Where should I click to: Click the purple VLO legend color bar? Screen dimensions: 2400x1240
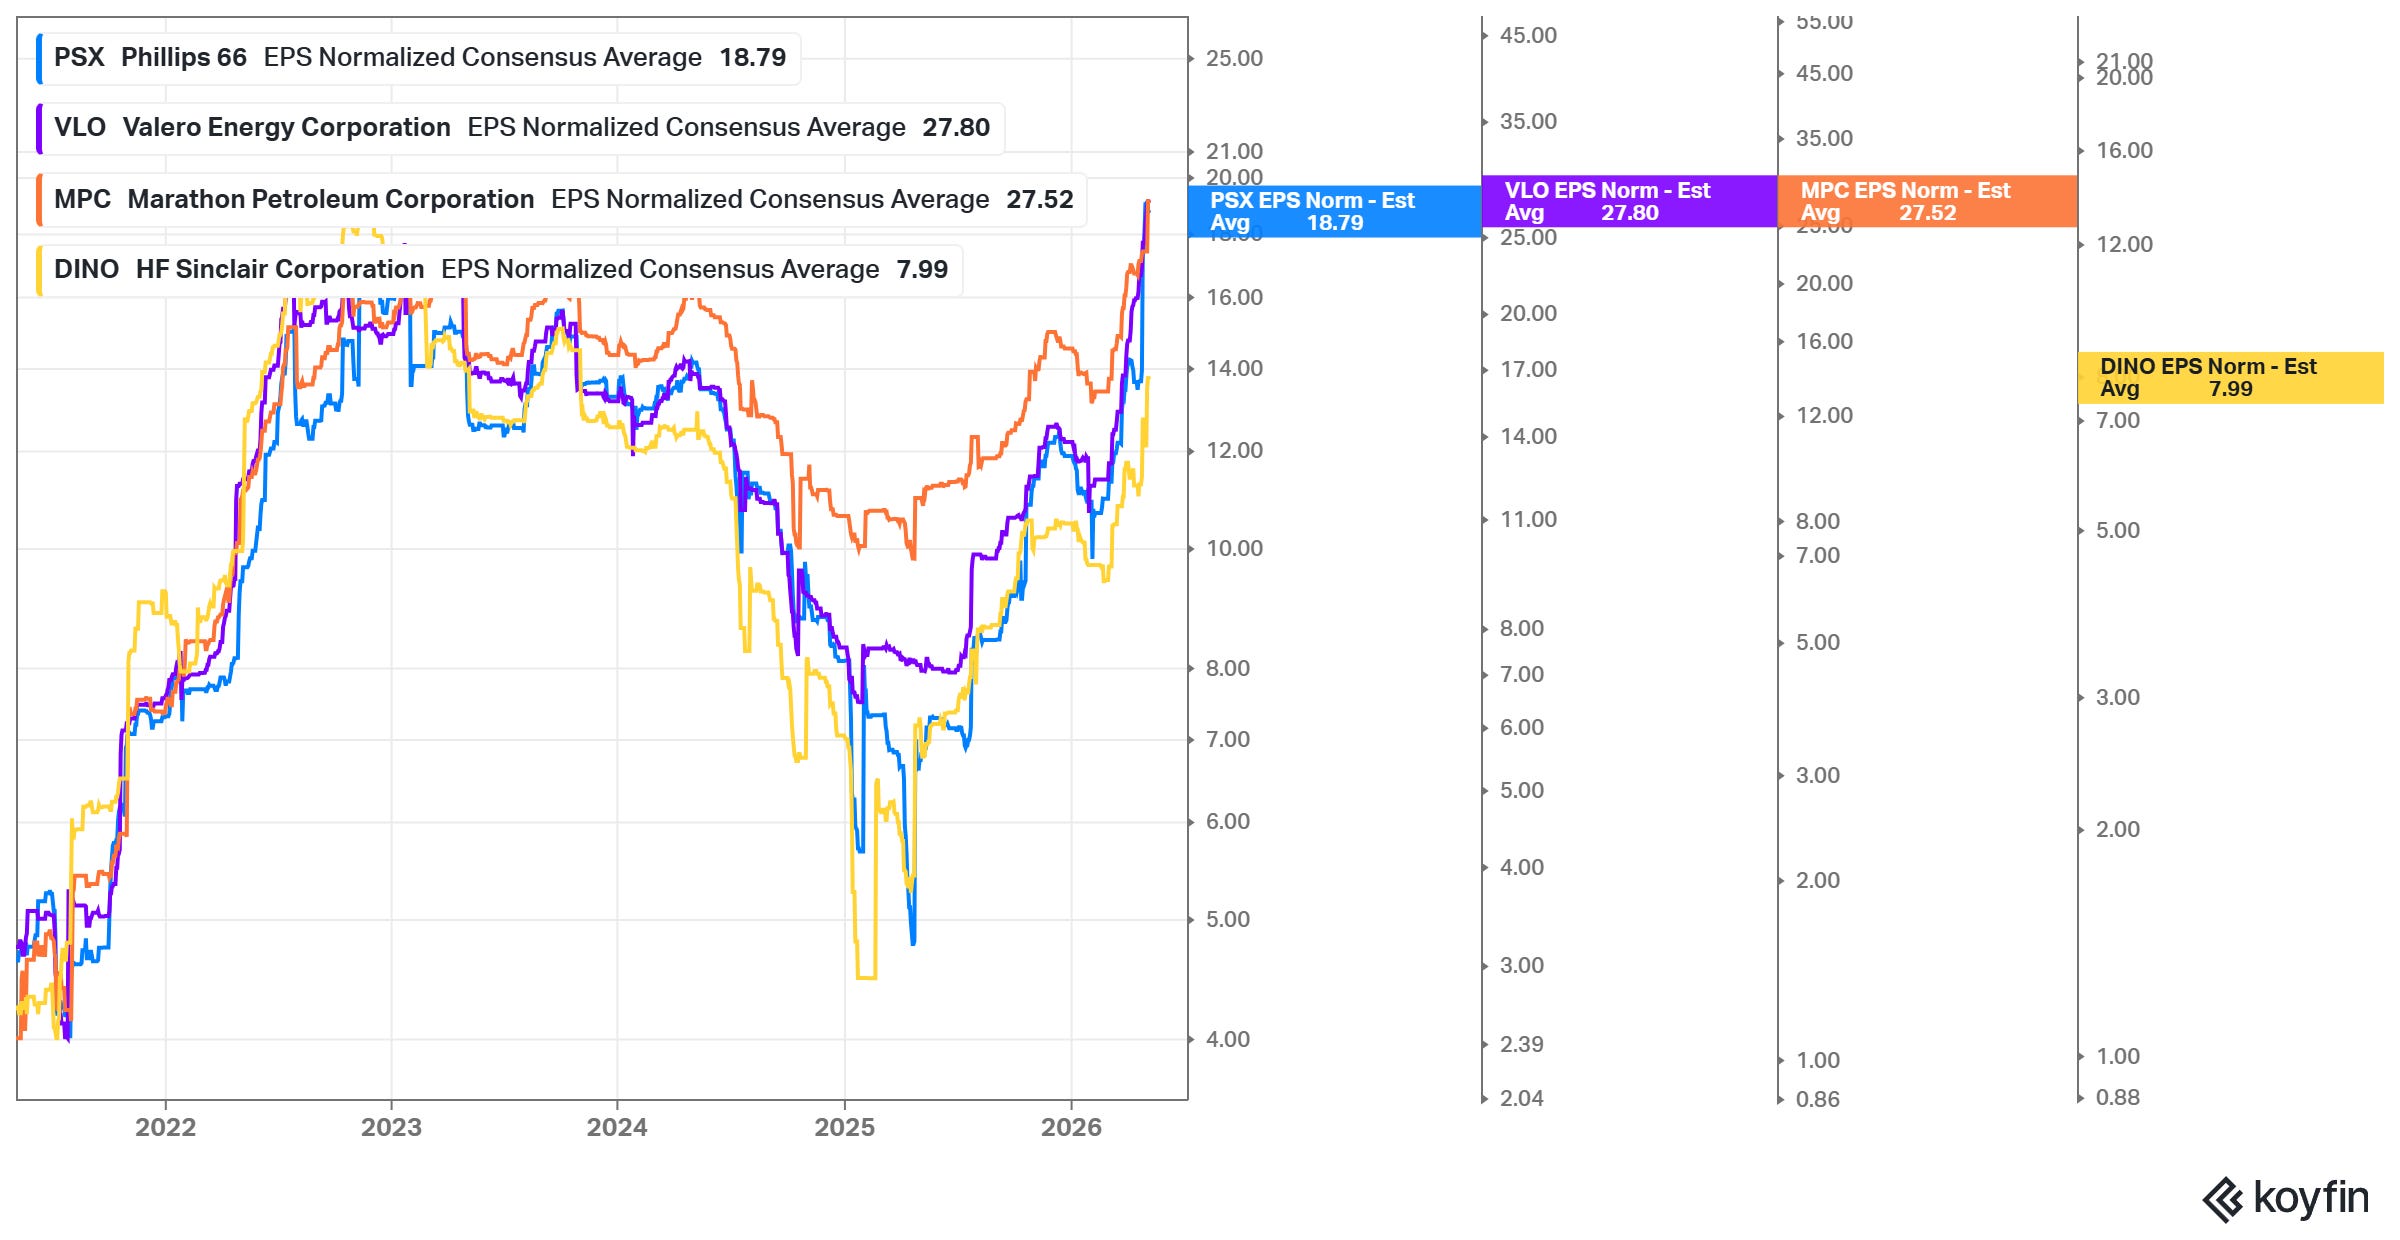(39, 128)
